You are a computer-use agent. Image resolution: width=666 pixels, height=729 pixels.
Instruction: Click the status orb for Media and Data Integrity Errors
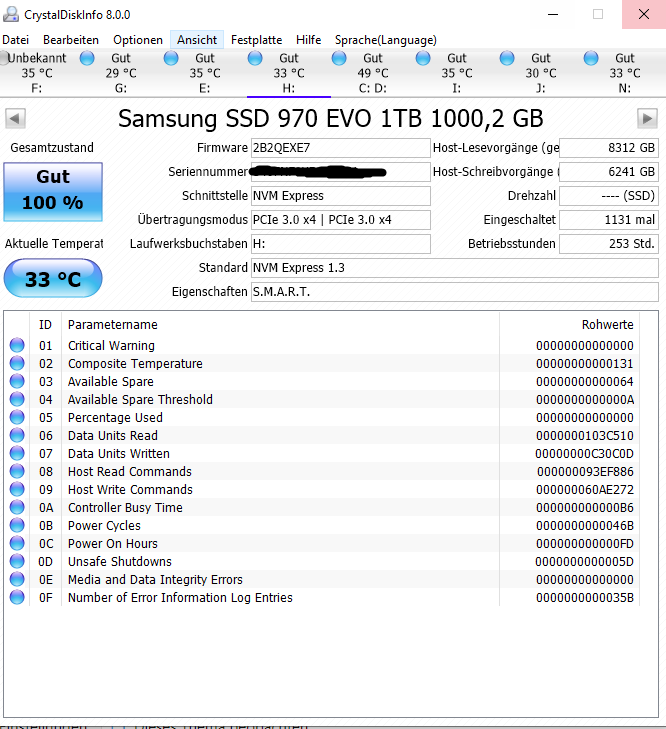[17, 579]
